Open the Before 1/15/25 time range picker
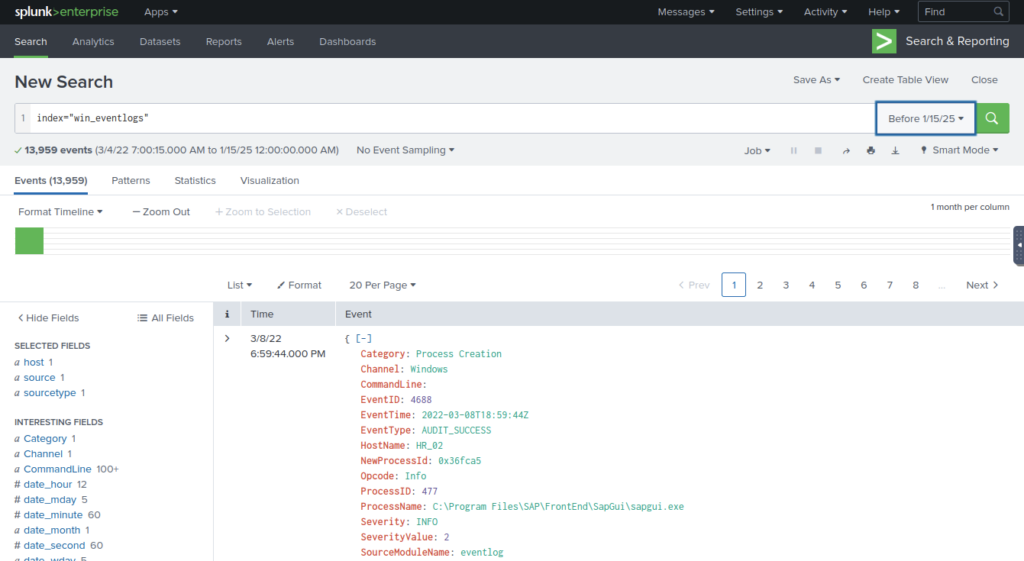Image resolution: width=1024 pixels, height=561 pixels. [x=925, y=118]
